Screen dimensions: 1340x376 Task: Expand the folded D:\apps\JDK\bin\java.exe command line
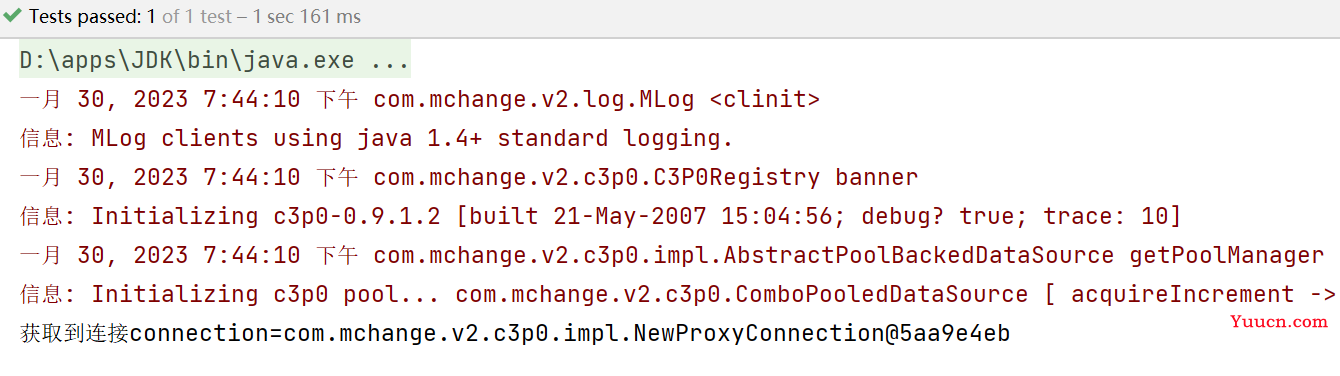[215, 60]
